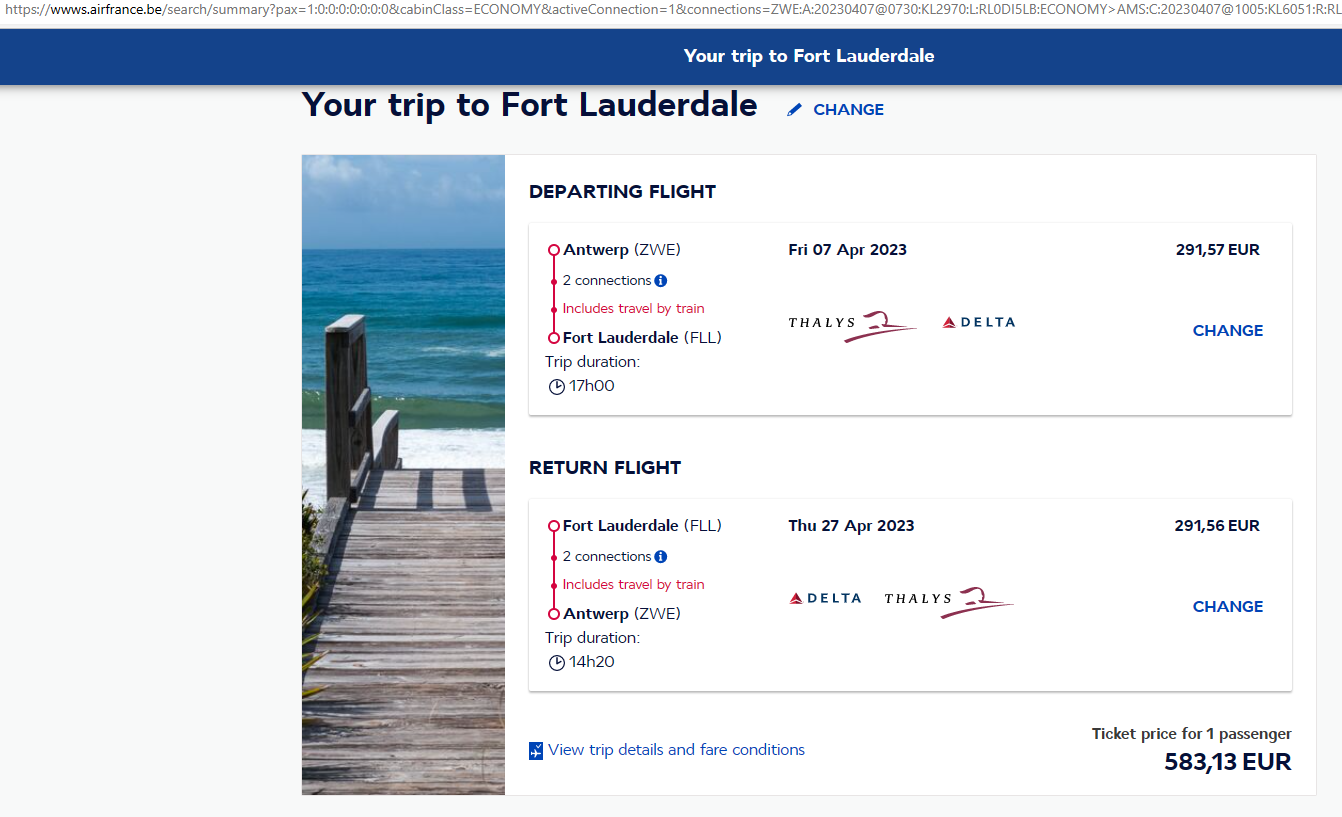Click the Delta logo in the return flight
Image resolution: width=1342 pixels, height=817 pixels.
(x=825, y=598)
